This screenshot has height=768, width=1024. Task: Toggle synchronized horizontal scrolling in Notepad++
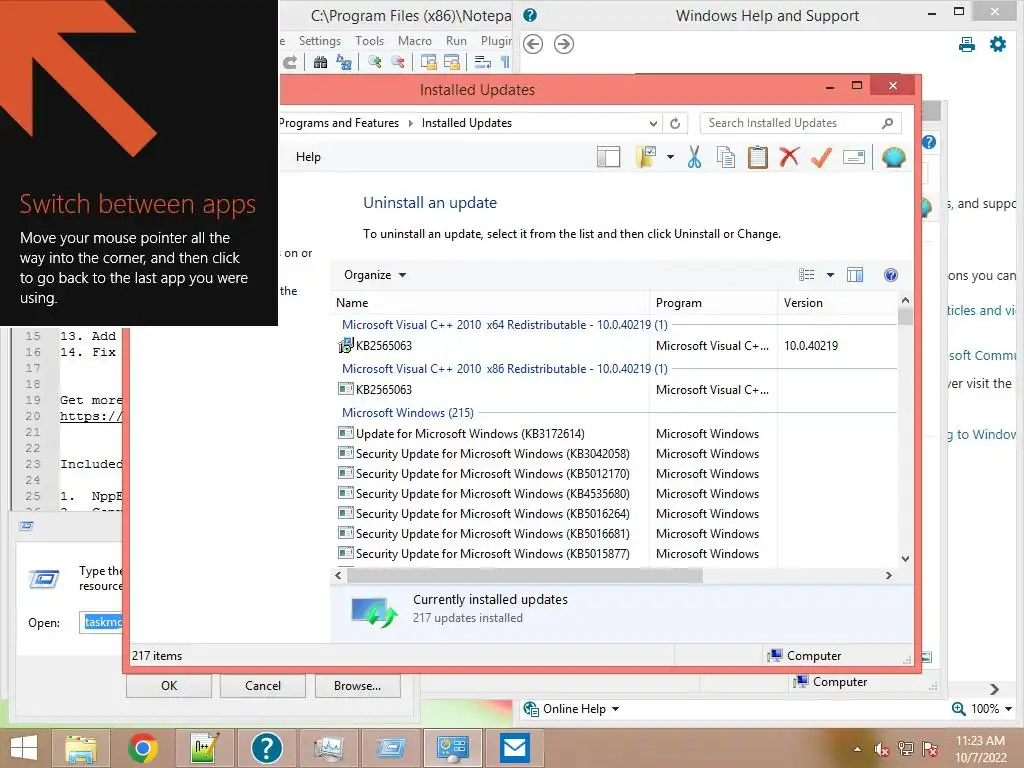click(452, 62)
